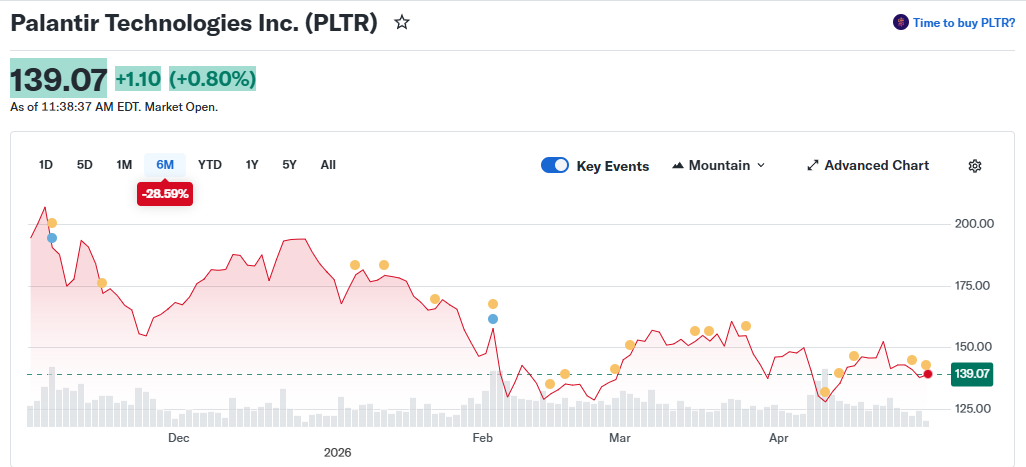Image resolution: width=1026 pixels, height=467 pixels.
Task: Click the blue event marker at chart start
Action: click(x=52, y=238)
